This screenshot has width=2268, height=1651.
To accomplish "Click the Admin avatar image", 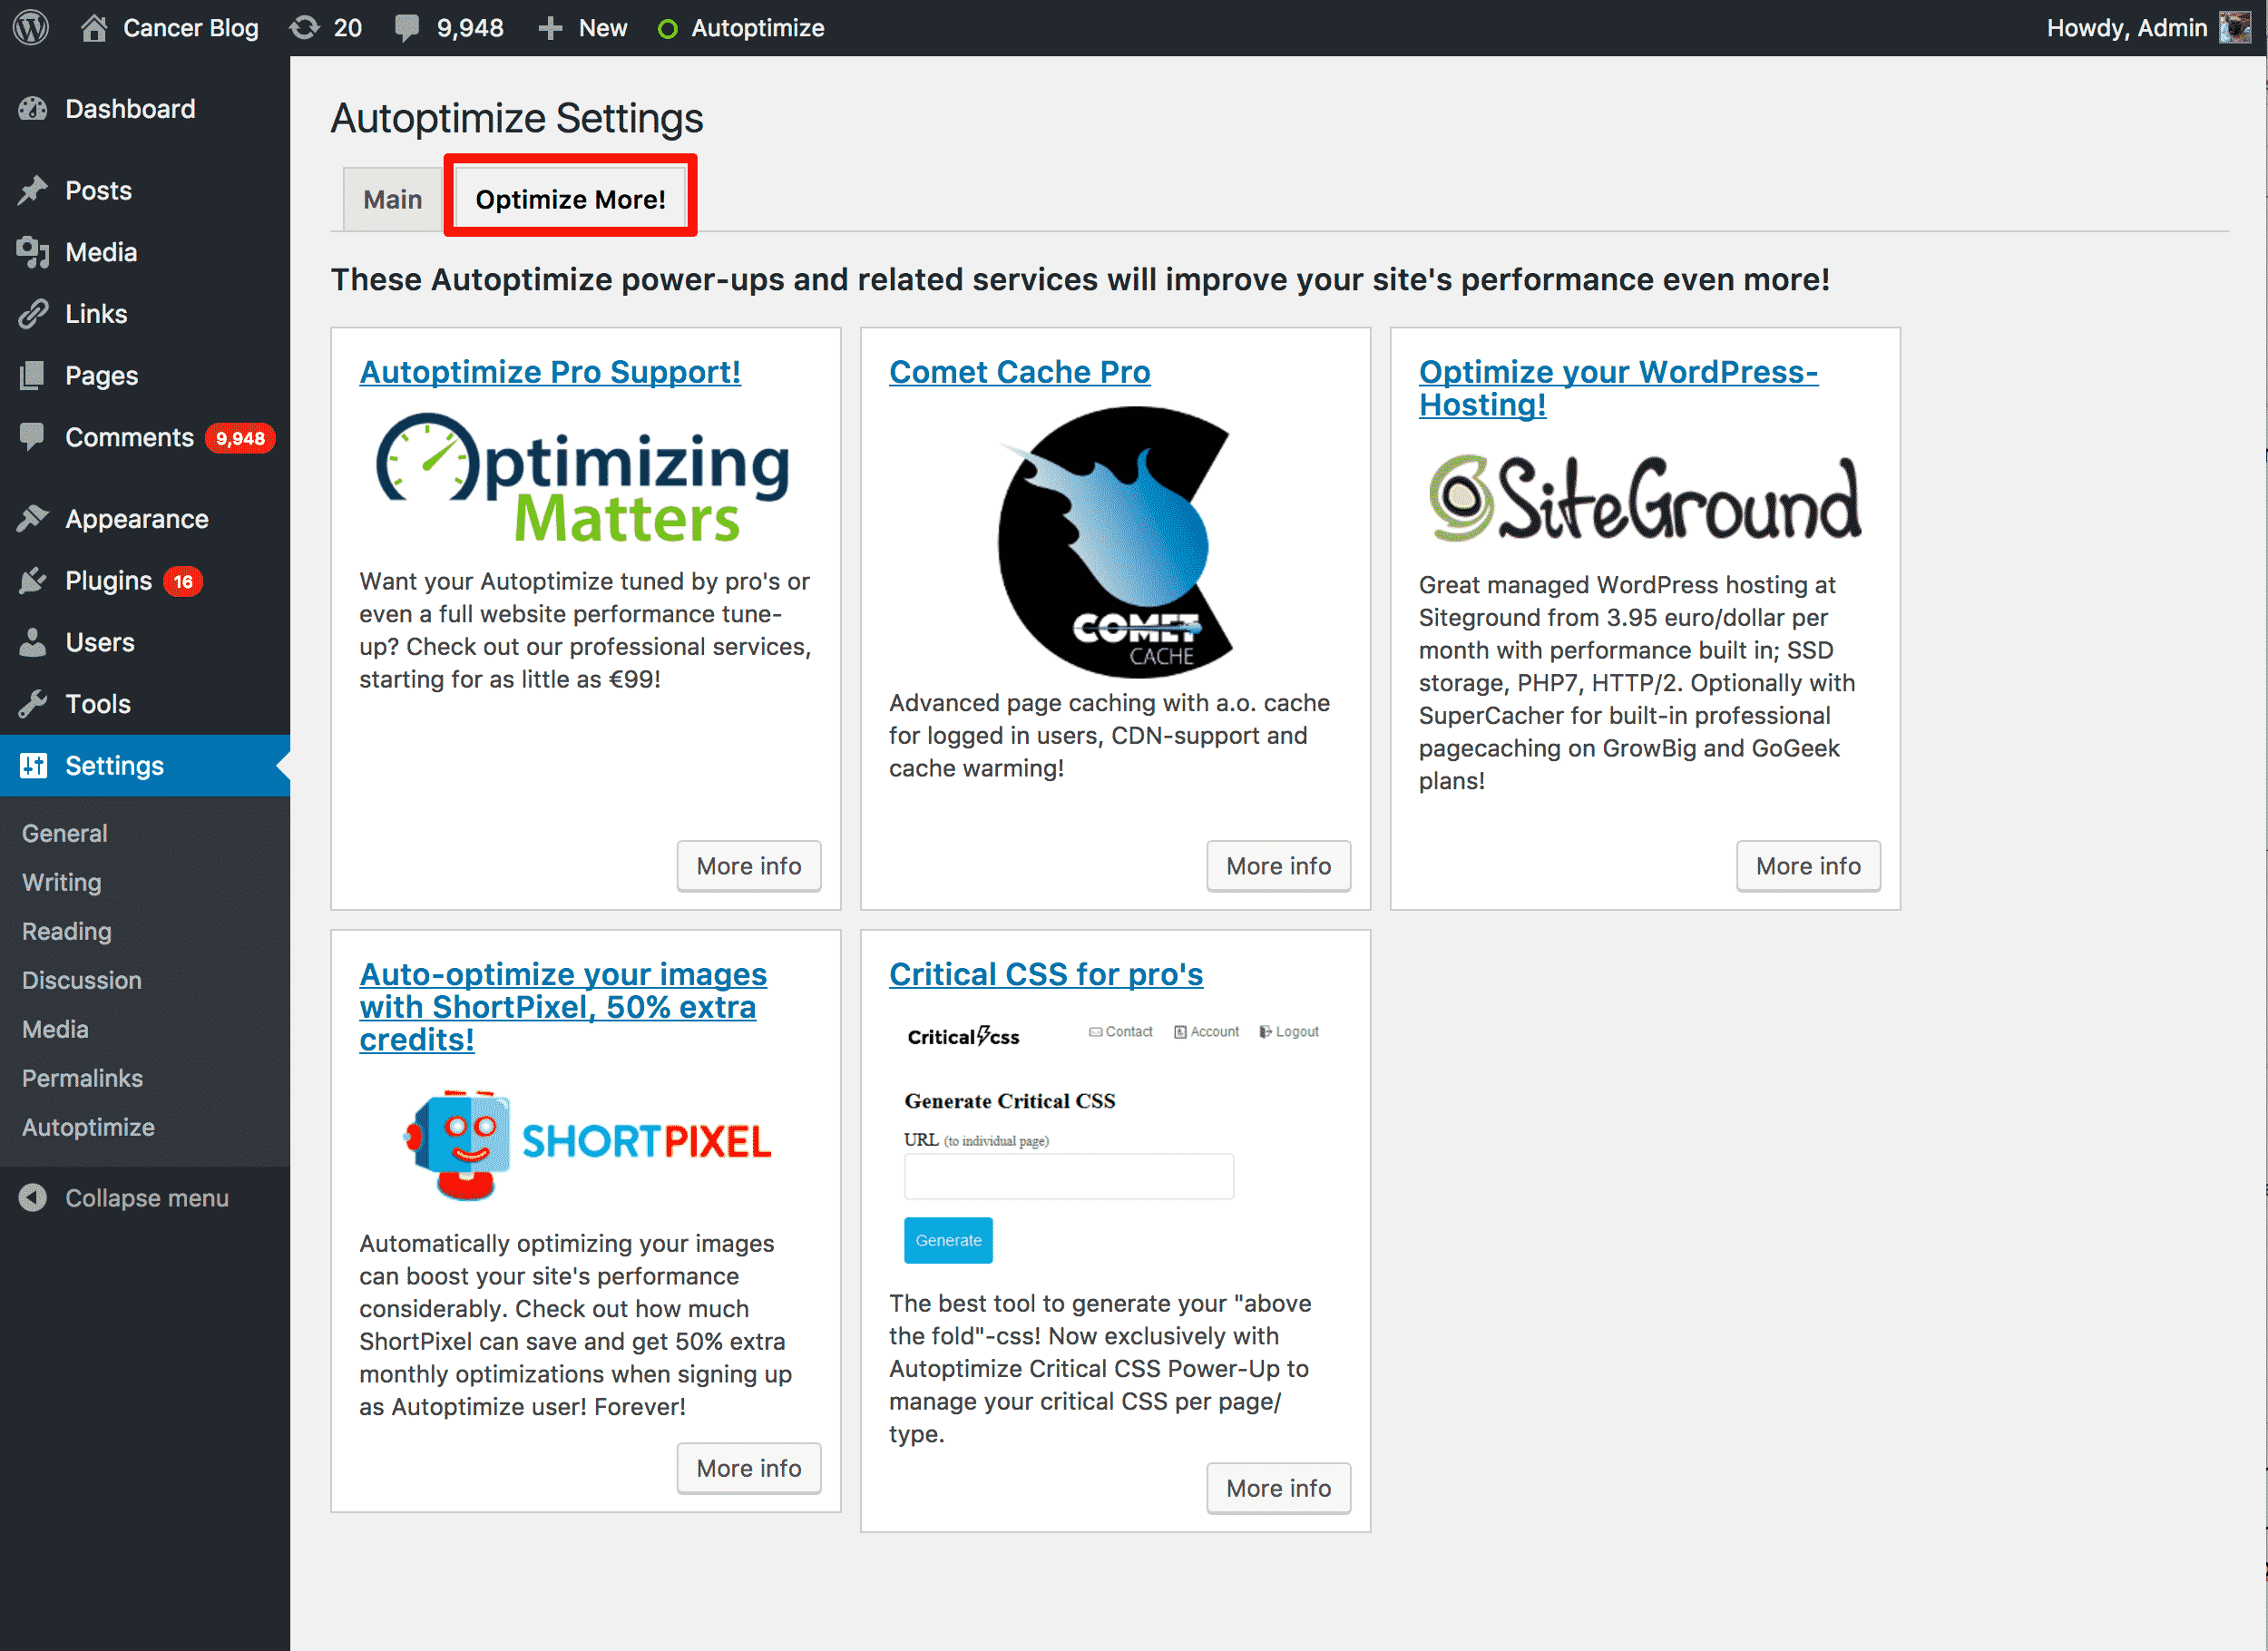I will coord(2234,27).
